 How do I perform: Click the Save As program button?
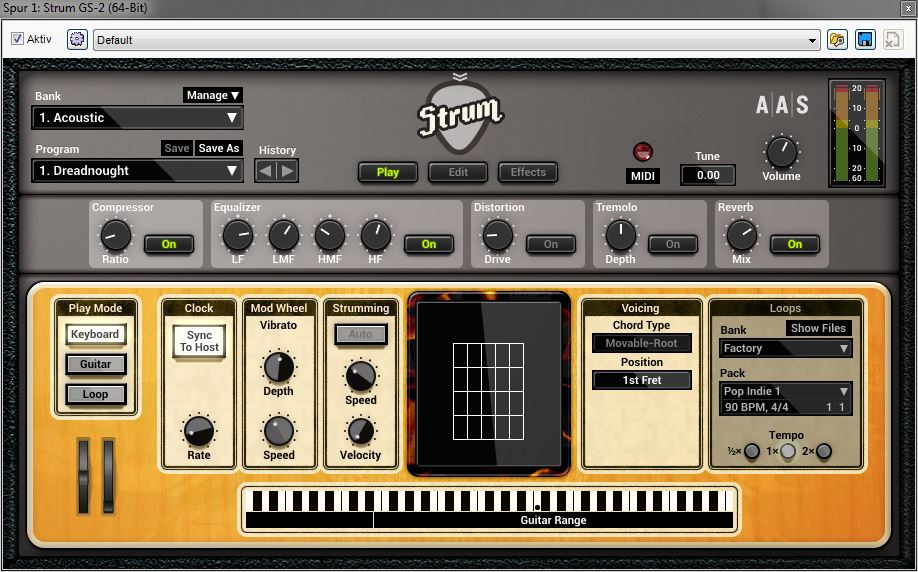[219, 148]
